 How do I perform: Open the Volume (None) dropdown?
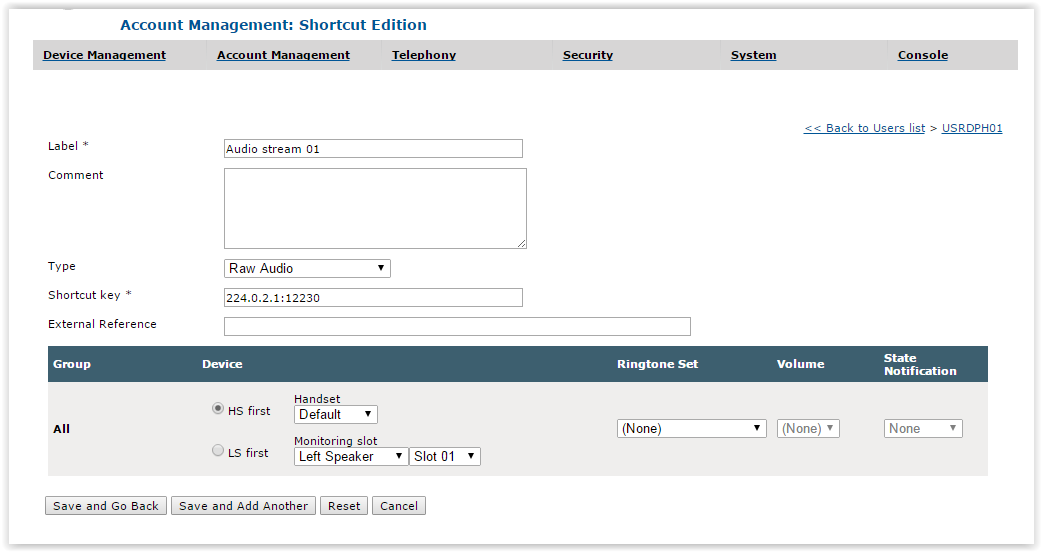808,428
